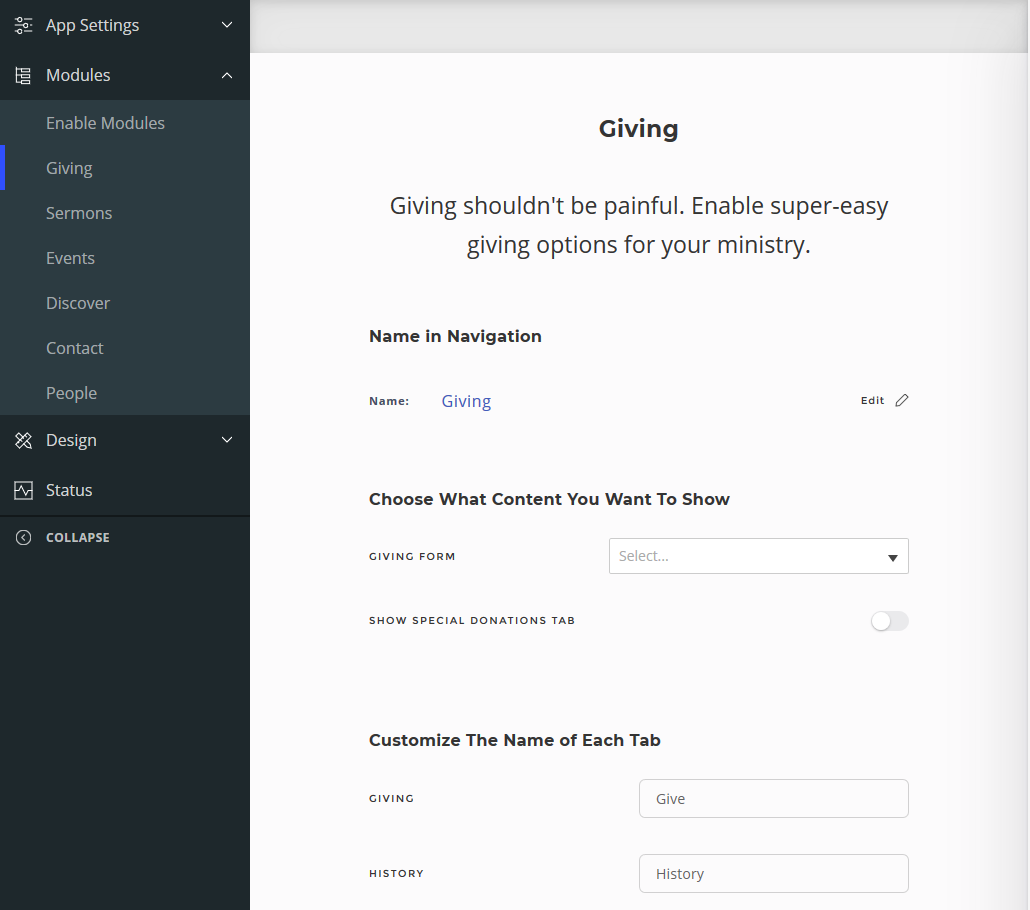Click the HISTORY field label
The image size is (1030, 910).
pyautogui.click(x=396, y=873)
